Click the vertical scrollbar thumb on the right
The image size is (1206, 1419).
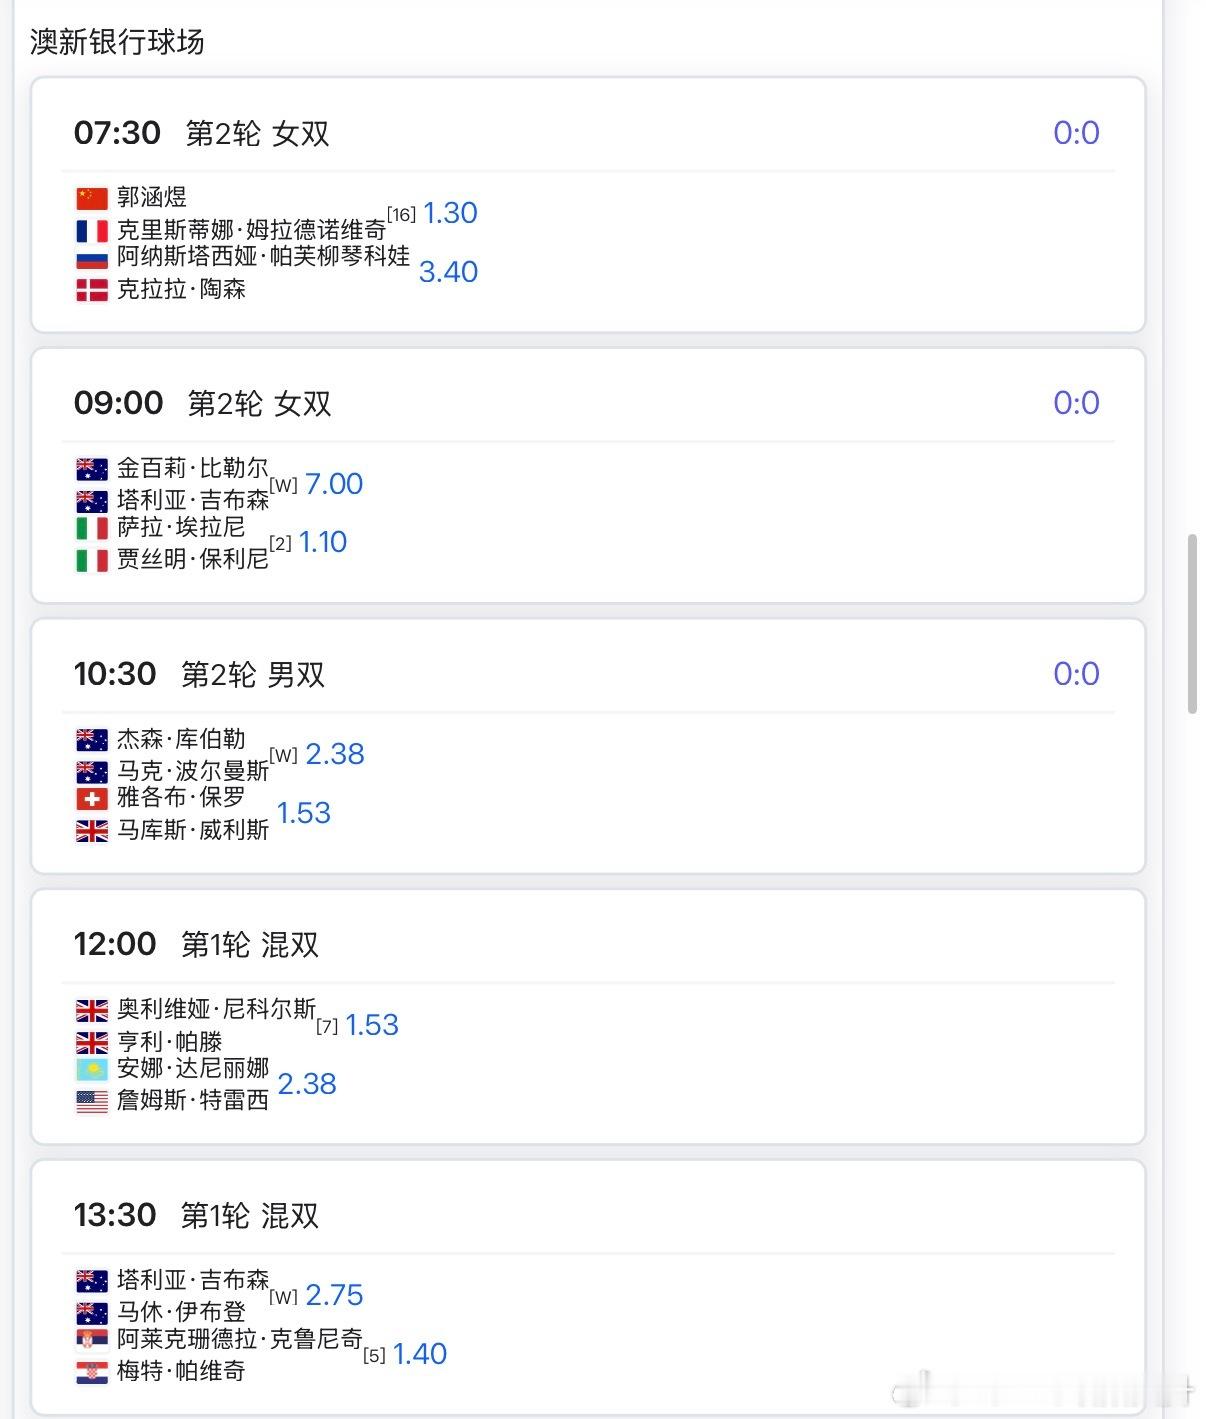[x=1191, y=624]
